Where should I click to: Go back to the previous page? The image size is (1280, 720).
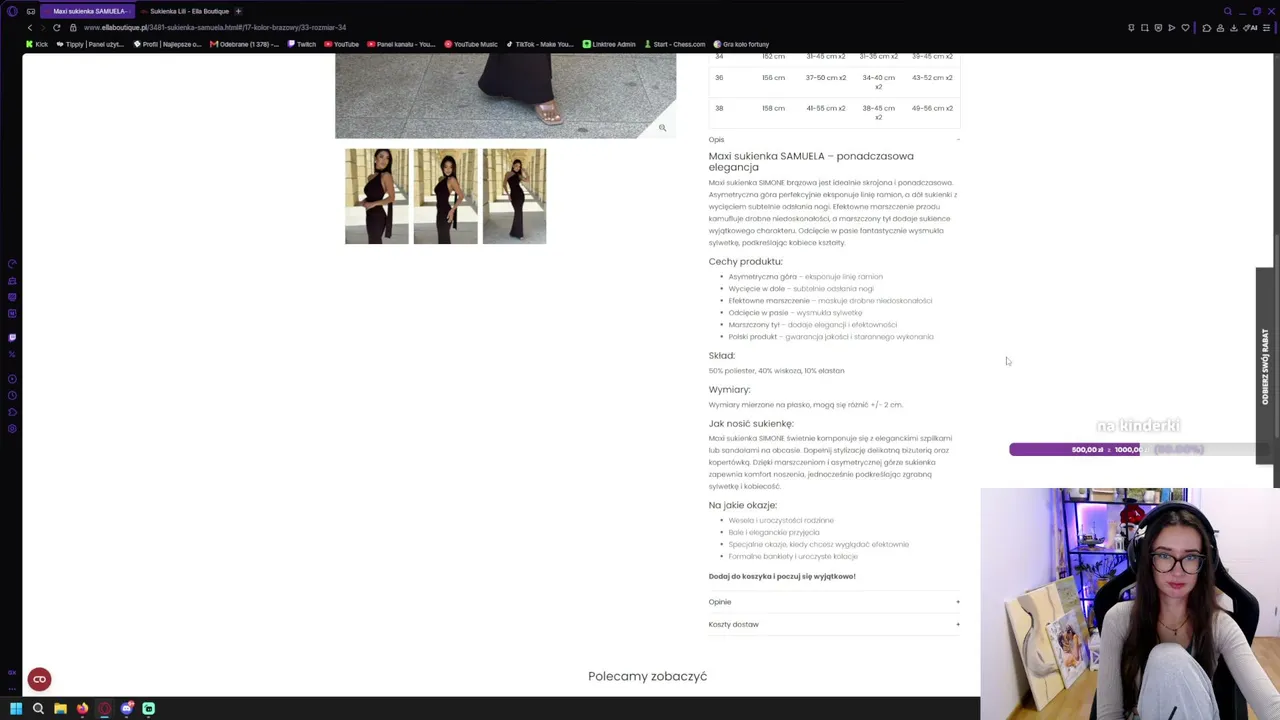[x=30, y=28]
